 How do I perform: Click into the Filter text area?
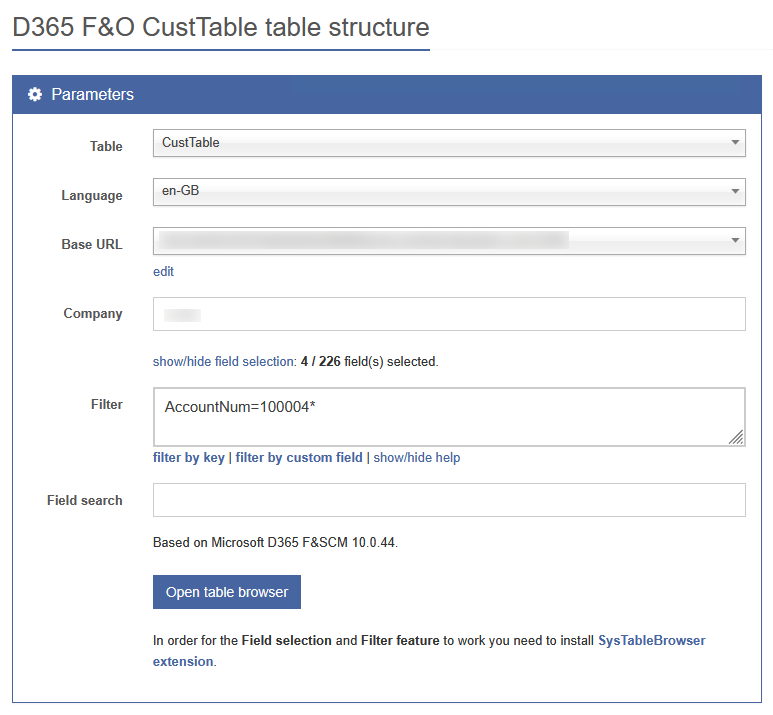(x=449, y=417)
